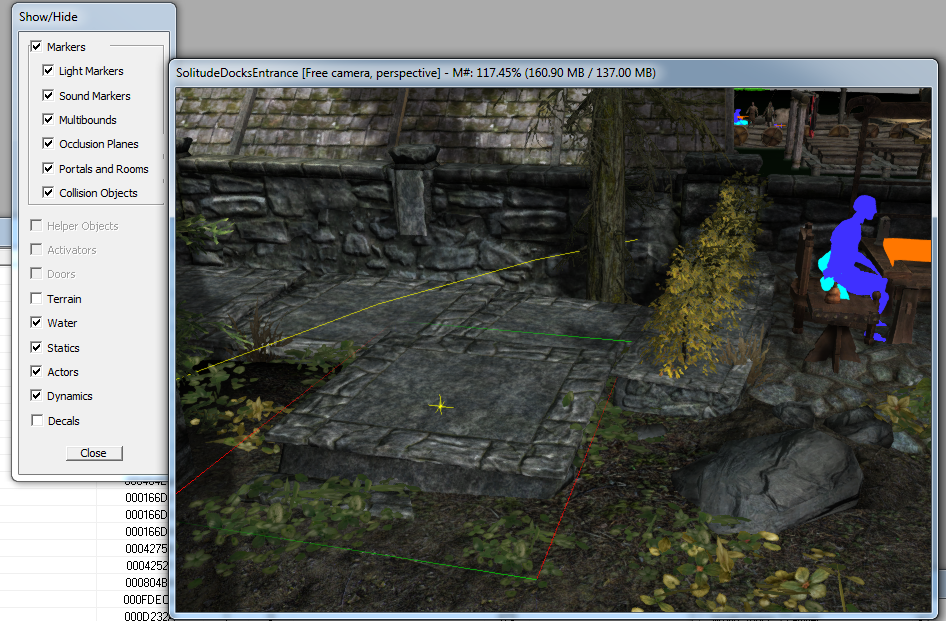Toggle Collision Objects checkbox

point(48,193)
